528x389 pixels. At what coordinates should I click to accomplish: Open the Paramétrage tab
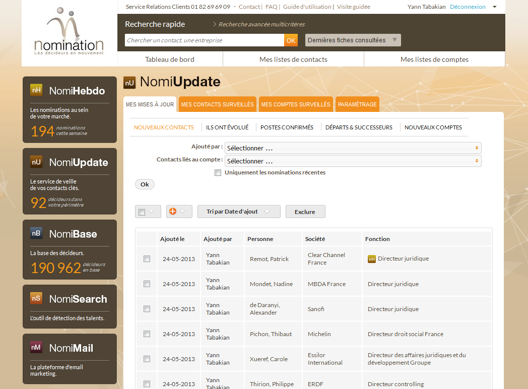357,104
